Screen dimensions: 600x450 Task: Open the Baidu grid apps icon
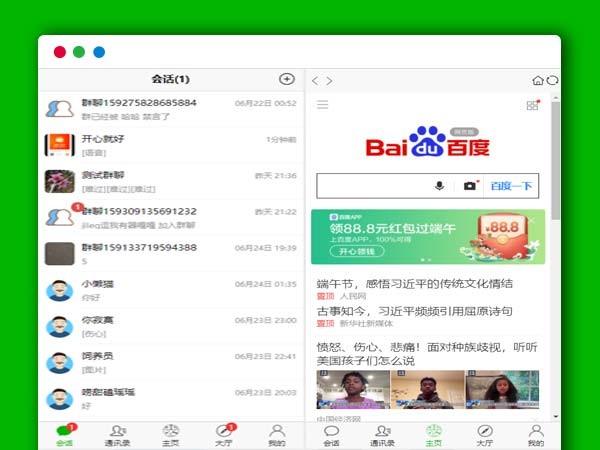(x=532, y=105)
